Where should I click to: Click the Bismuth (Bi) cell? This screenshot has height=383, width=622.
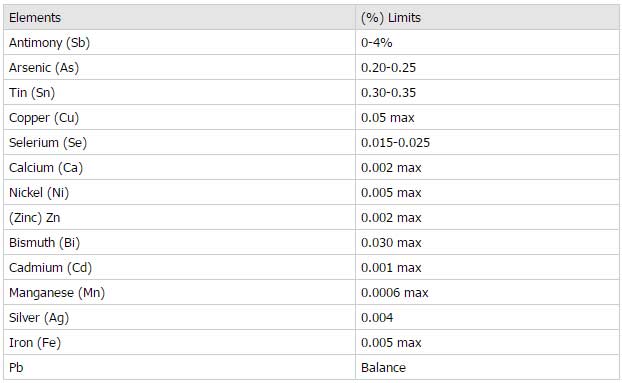point(179,242)
